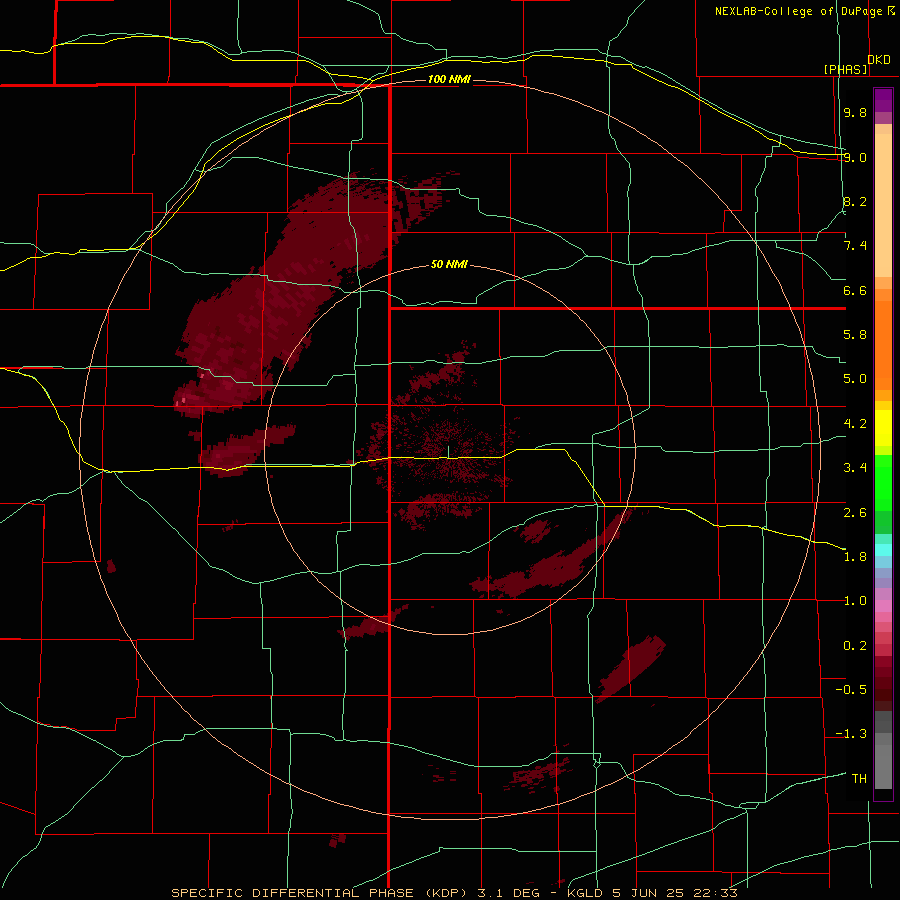The width and height of the screenshot is (900, 900).
Task: Click the 7.4 color scale value
Action: [855, 246]
